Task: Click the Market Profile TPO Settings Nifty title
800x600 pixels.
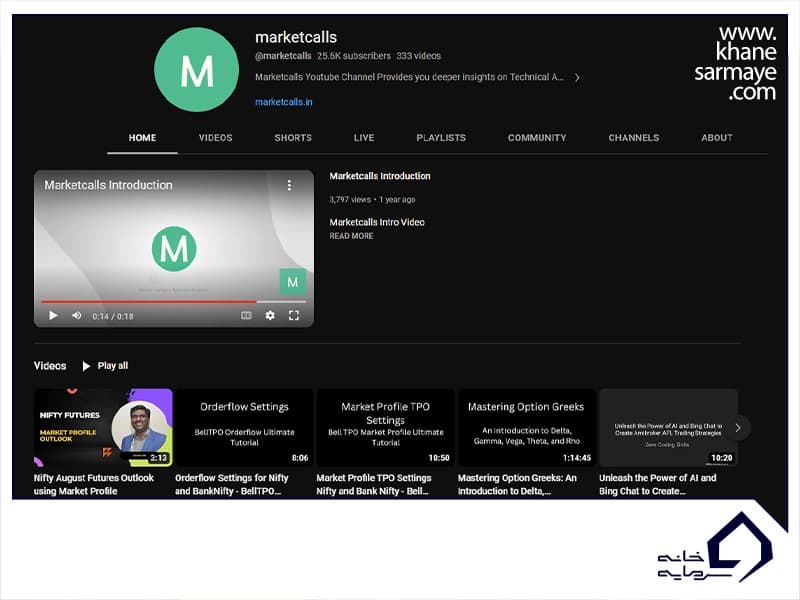Action: click(374, 485)
